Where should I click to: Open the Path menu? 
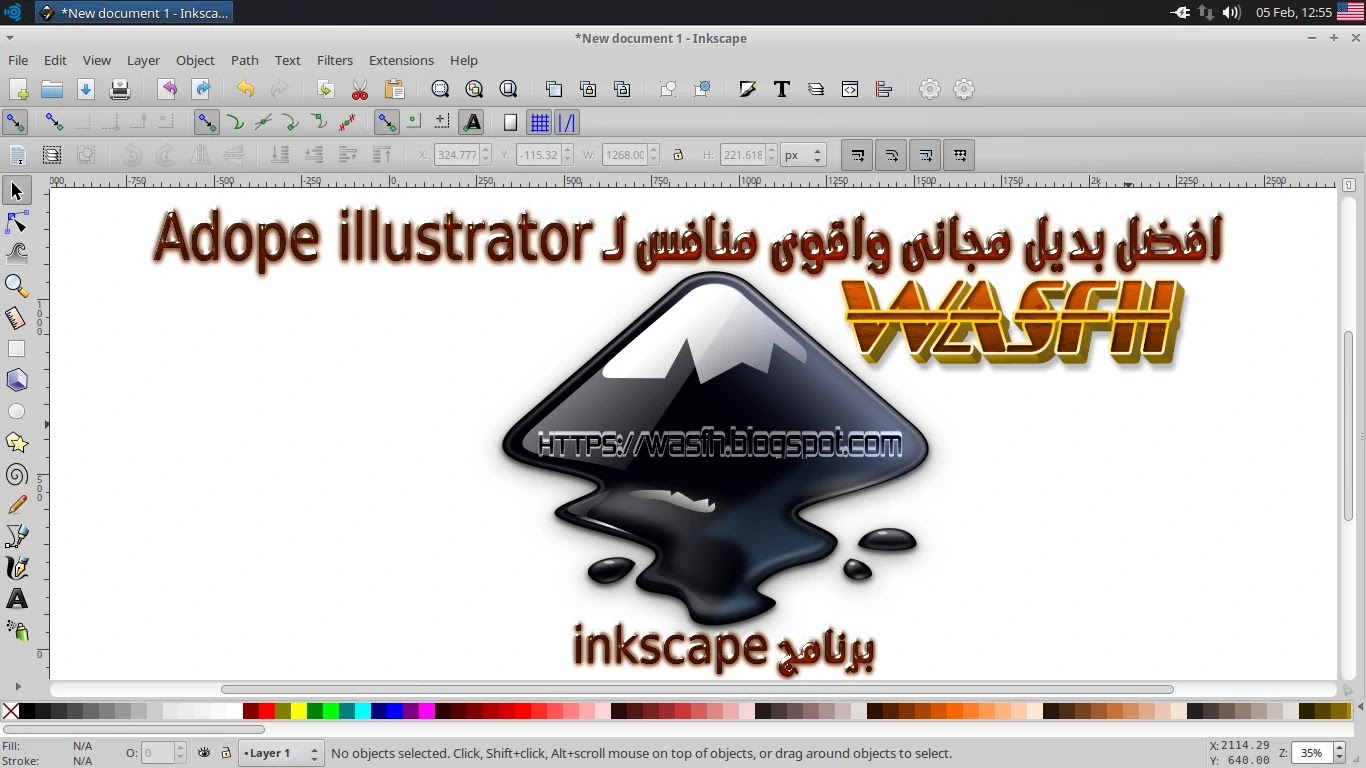245,60
